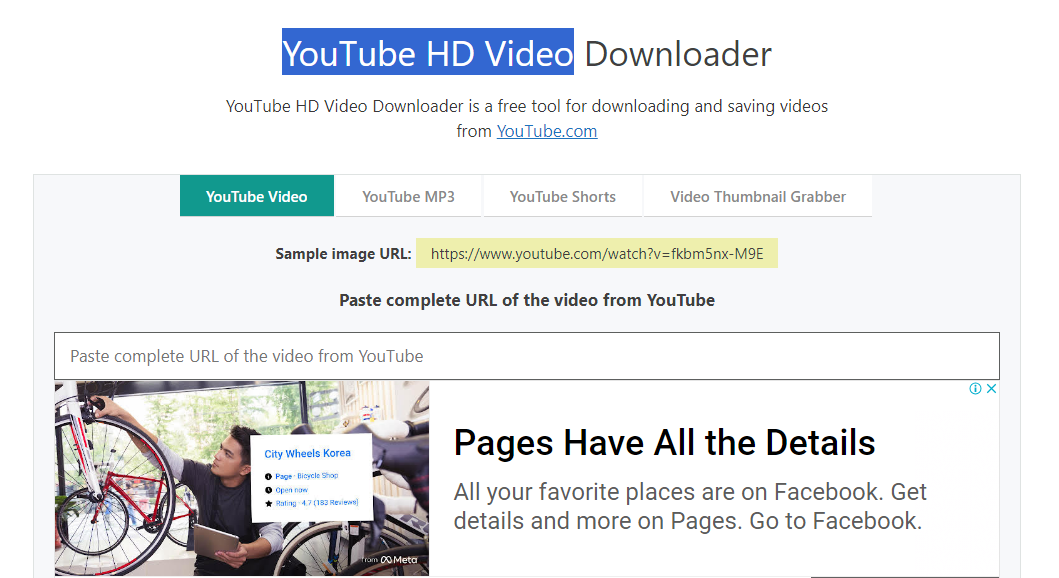Switch to the YouTube MP3 tab
The height and width of the screenshot is (578, 1059).
408,196
